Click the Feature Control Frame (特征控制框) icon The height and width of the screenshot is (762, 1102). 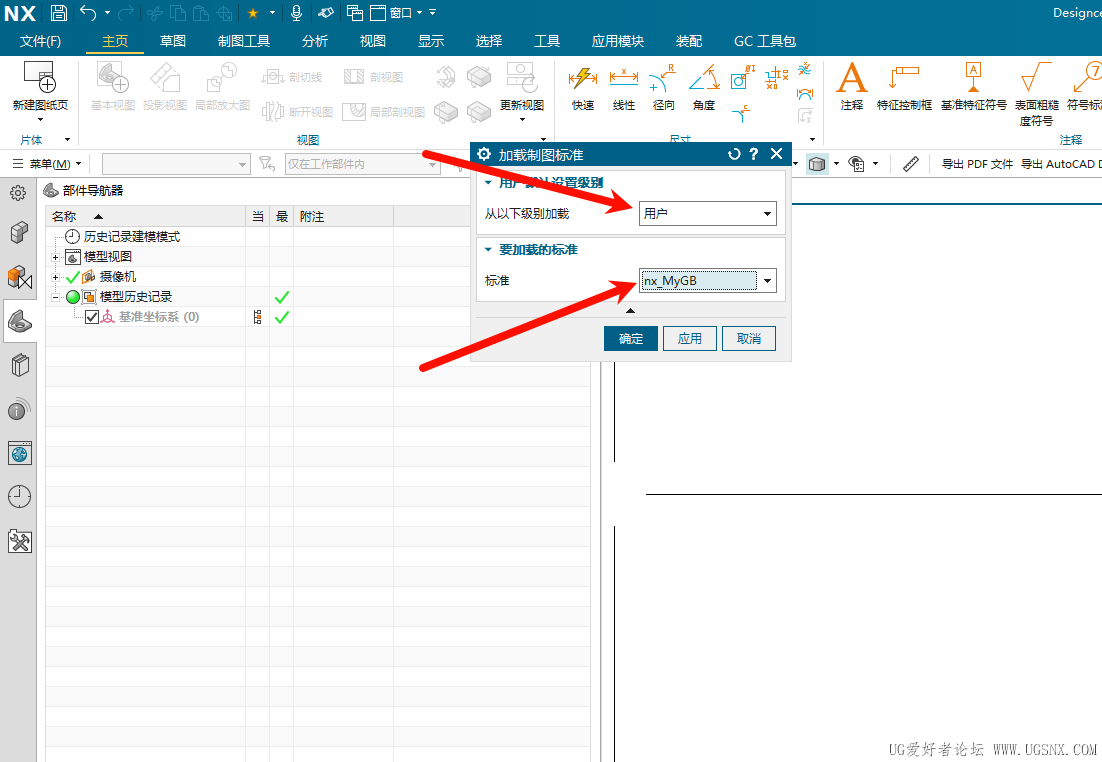tap(904, 77)
